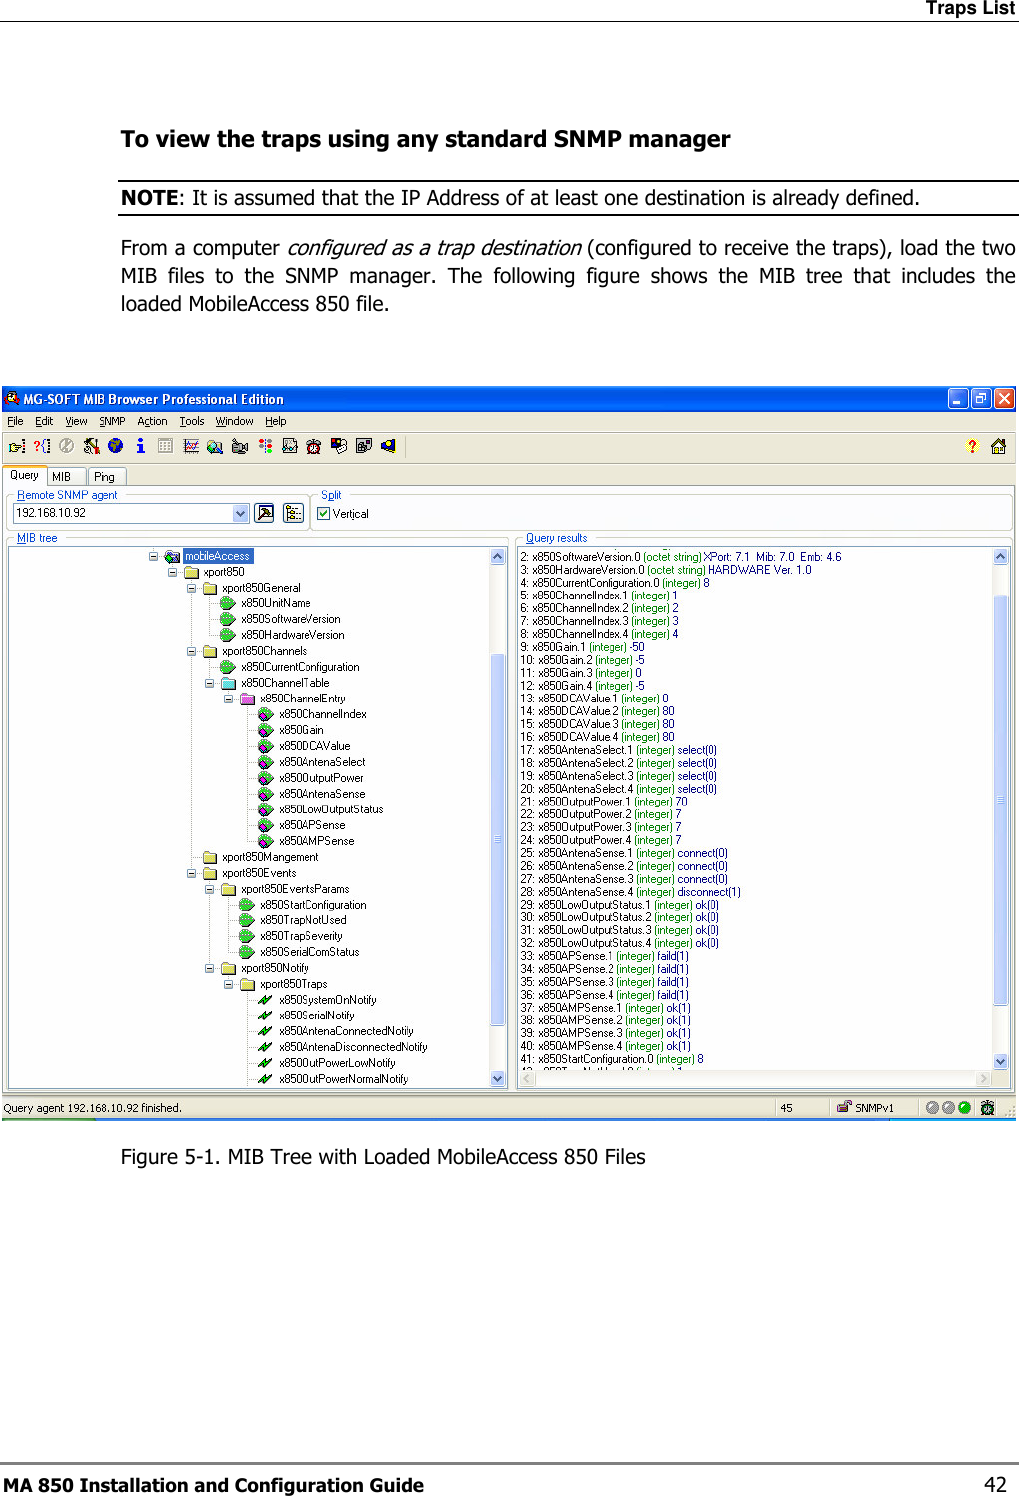
Task: Click the wrench and tools toolbar icon
Action: coord(91,446)
